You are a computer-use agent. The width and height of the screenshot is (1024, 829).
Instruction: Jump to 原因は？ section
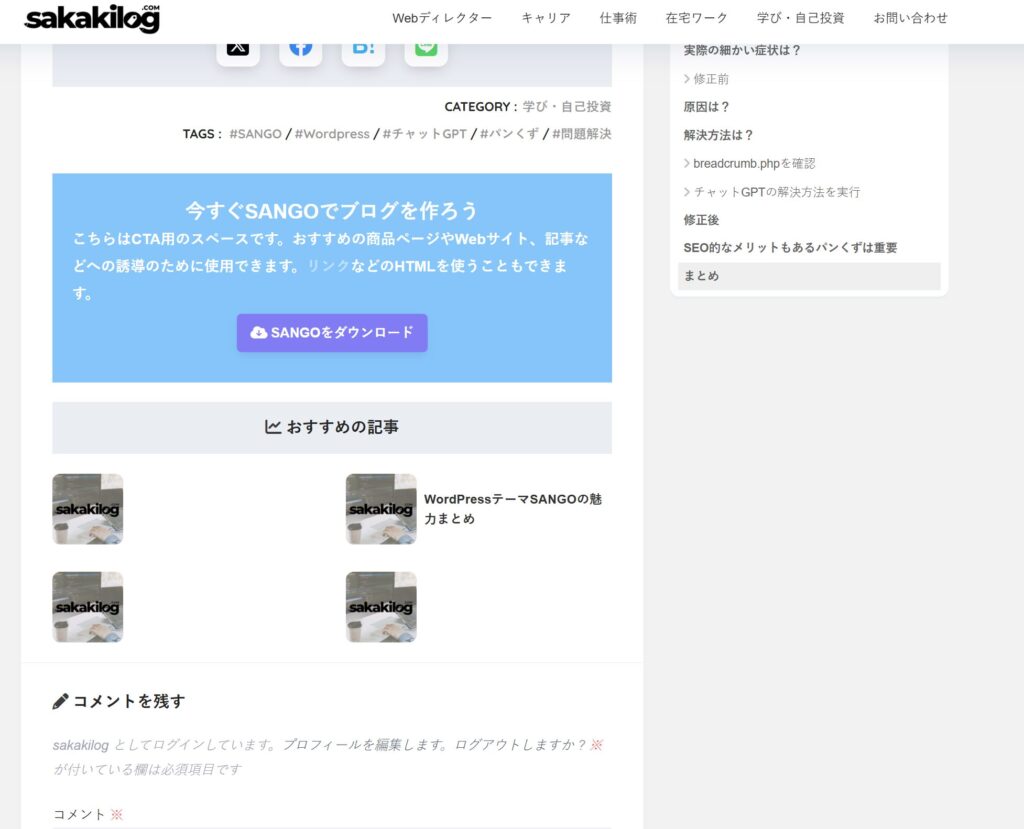click(706, 106)
